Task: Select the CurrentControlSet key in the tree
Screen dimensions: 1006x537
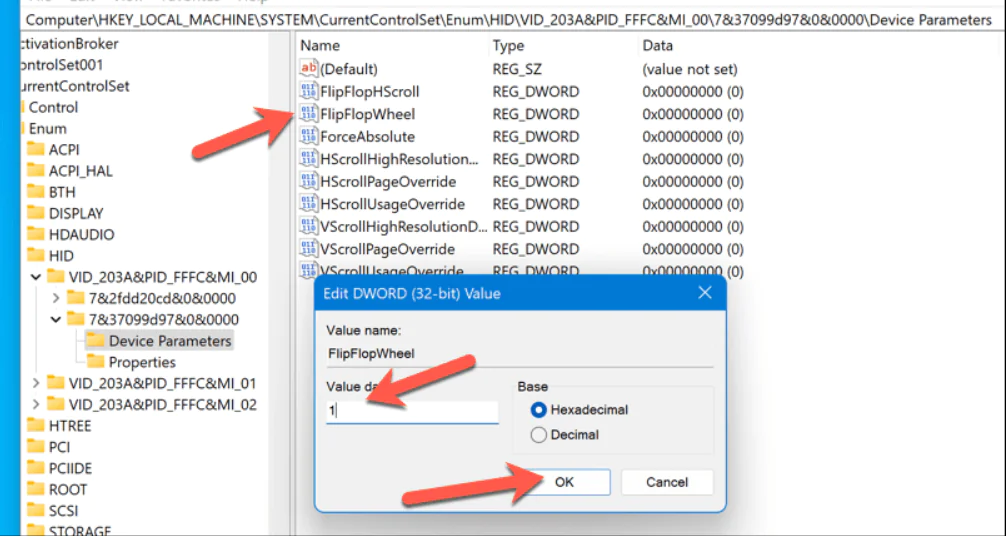Action: (x=75, y=86)
